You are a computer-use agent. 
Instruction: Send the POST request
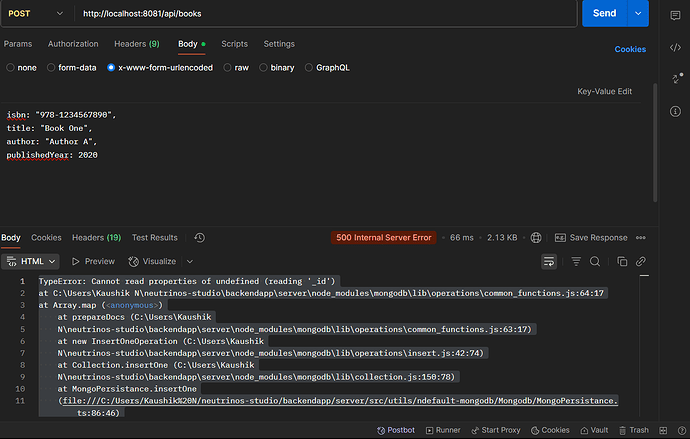(605, 13)
